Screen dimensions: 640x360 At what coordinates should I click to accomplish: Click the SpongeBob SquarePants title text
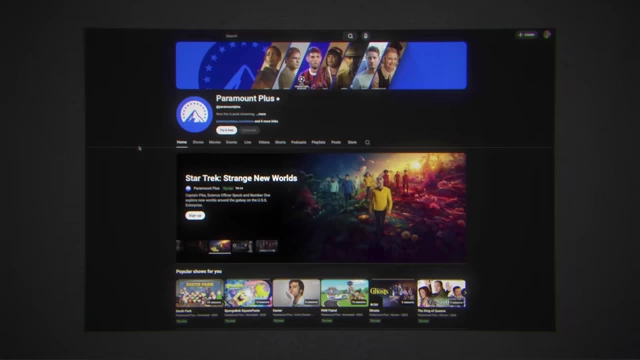click(242, 311)
